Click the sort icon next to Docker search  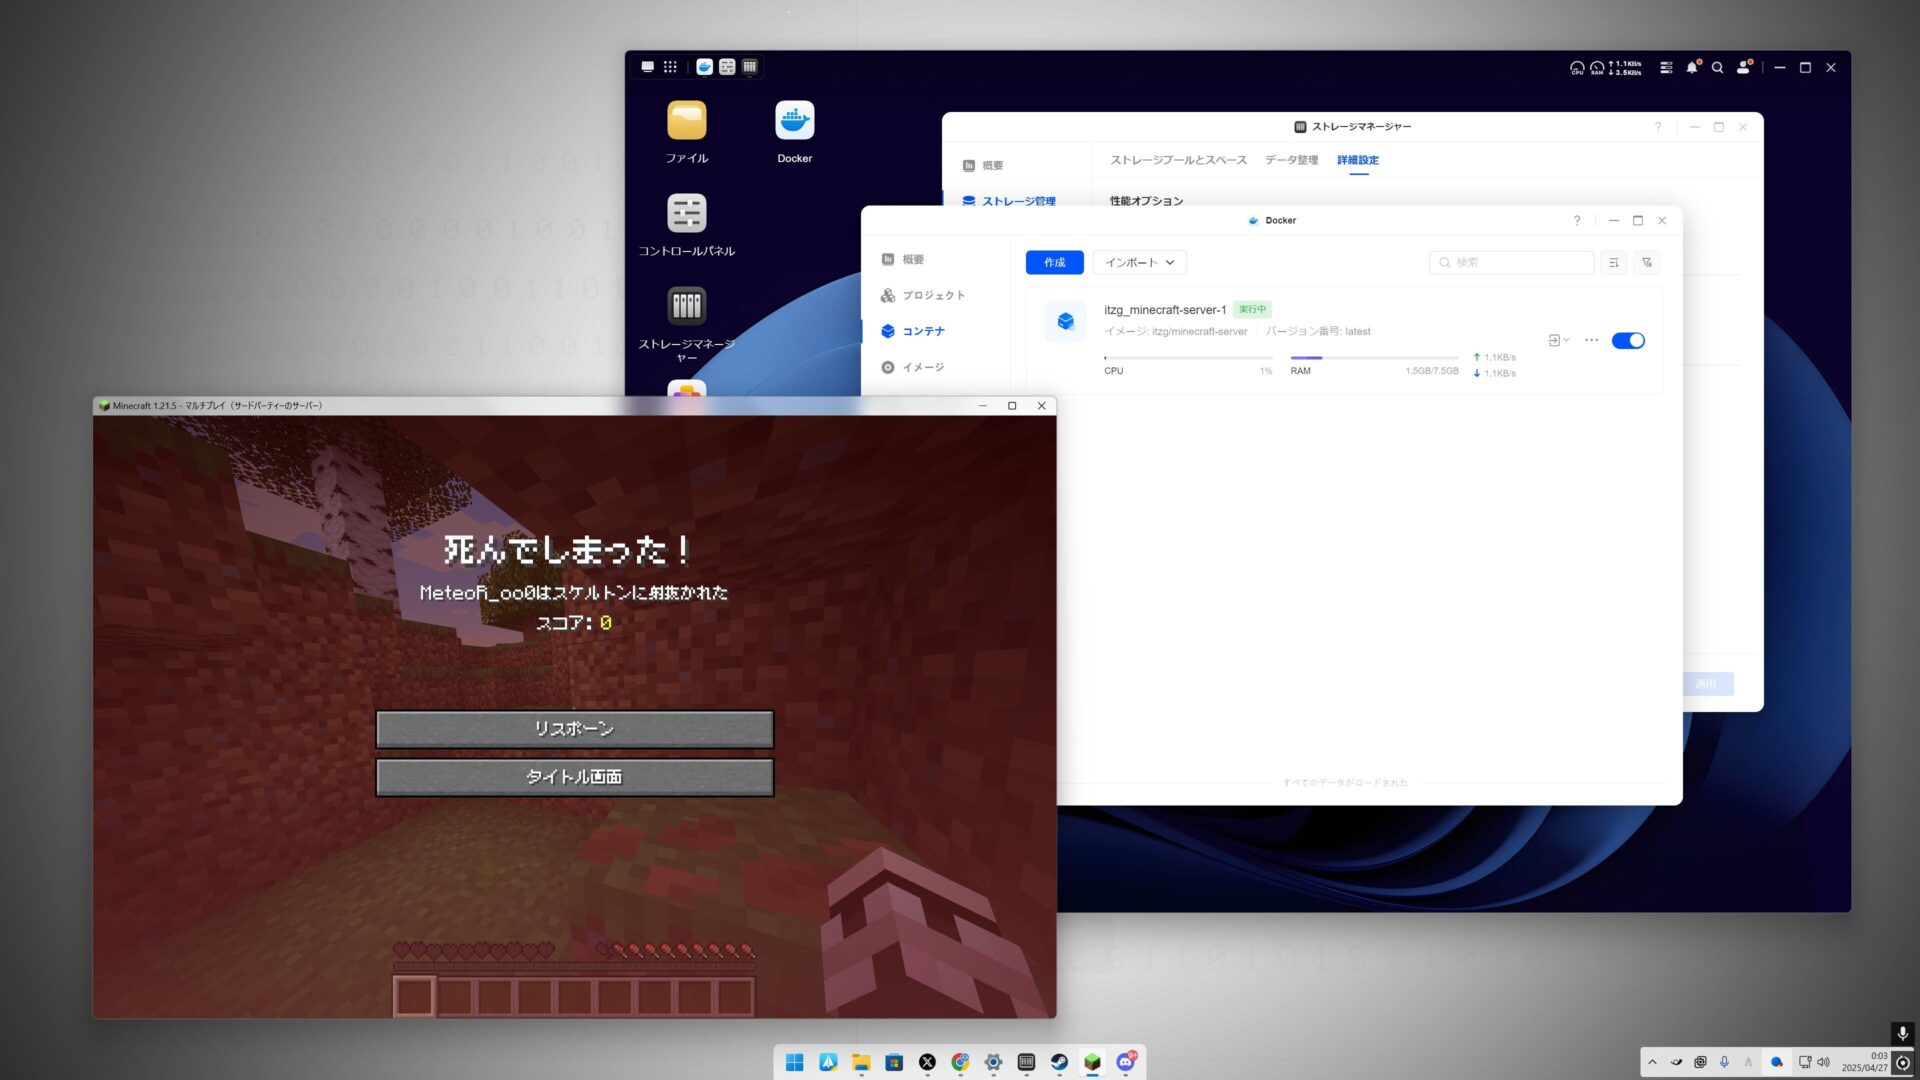click(x=1613, y=262)
